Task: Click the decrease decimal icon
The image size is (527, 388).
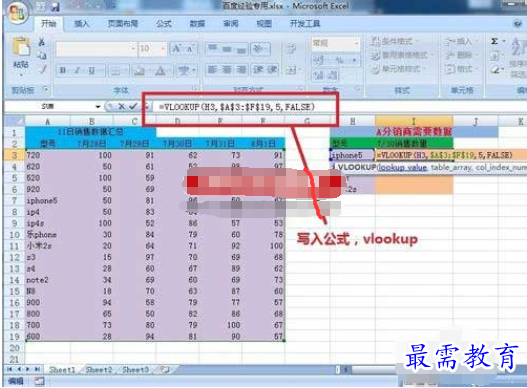Action: tap(332, 75)
